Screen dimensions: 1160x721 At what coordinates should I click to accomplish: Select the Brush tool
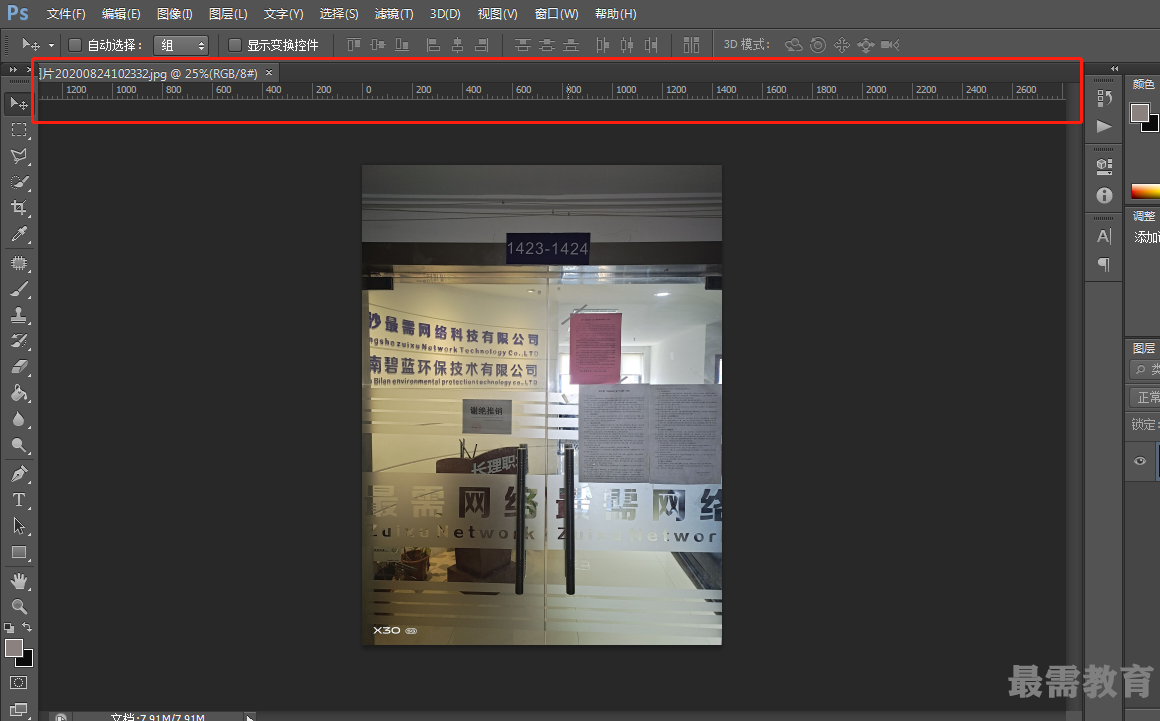(18, 289)
